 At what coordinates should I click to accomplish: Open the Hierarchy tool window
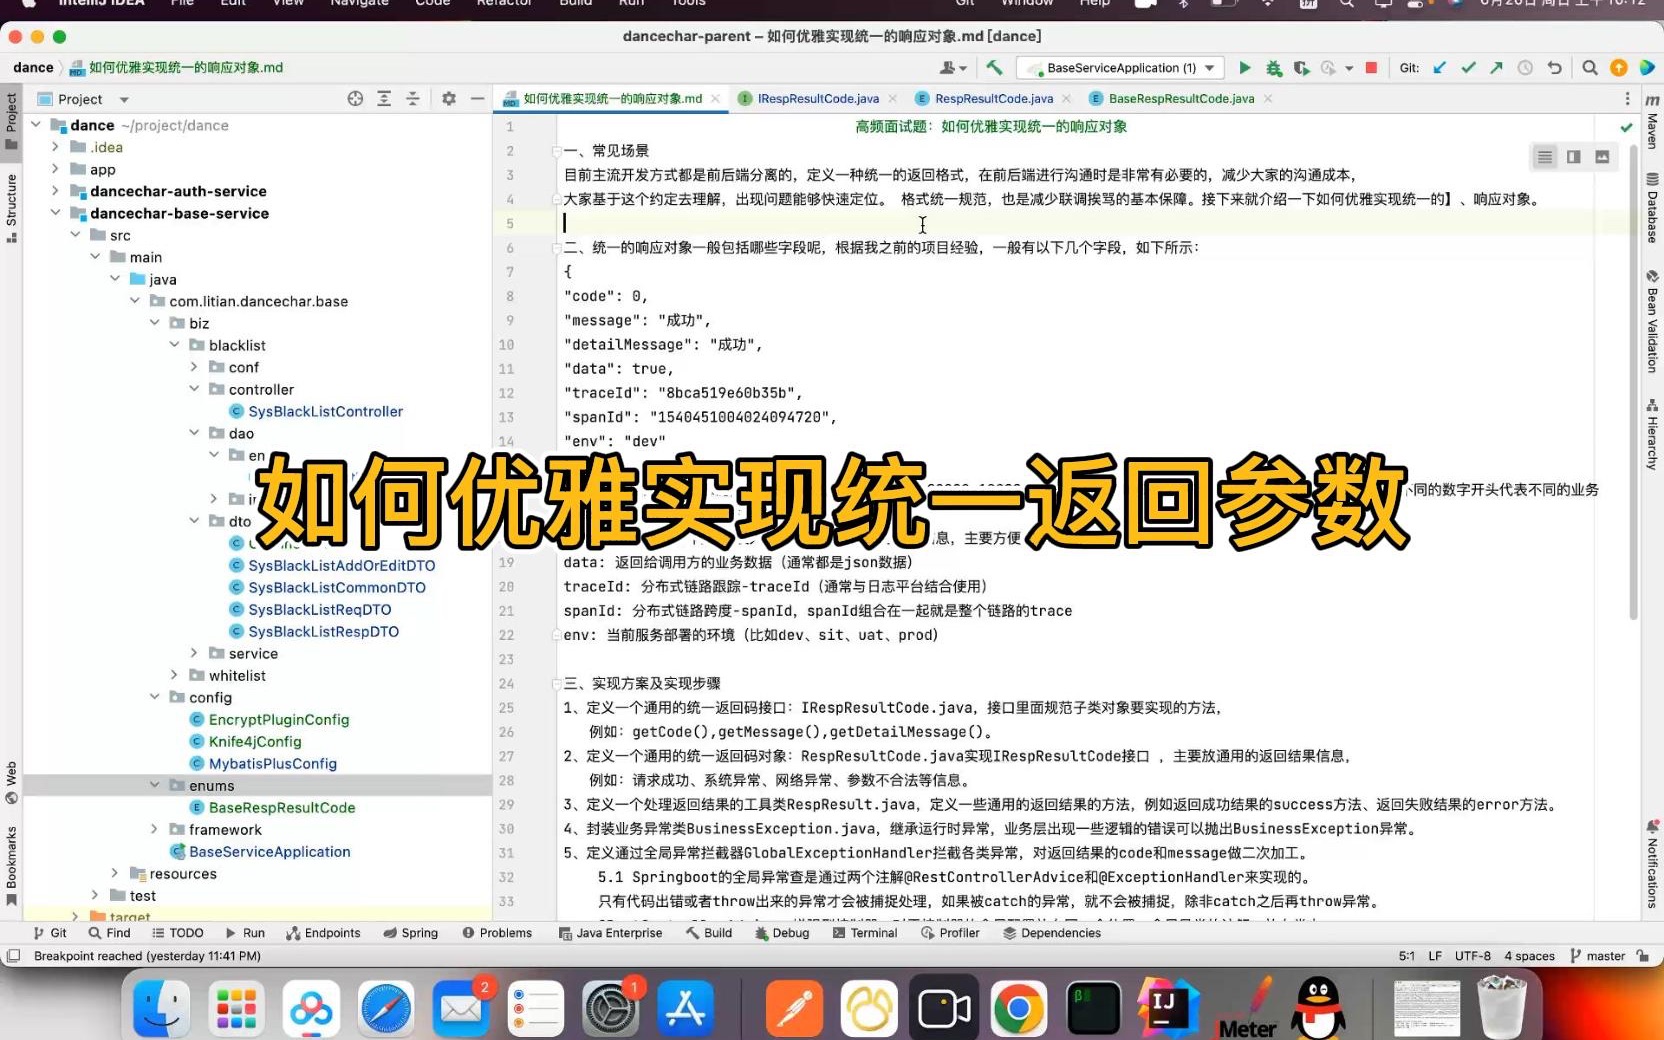tap(1652, 435)
